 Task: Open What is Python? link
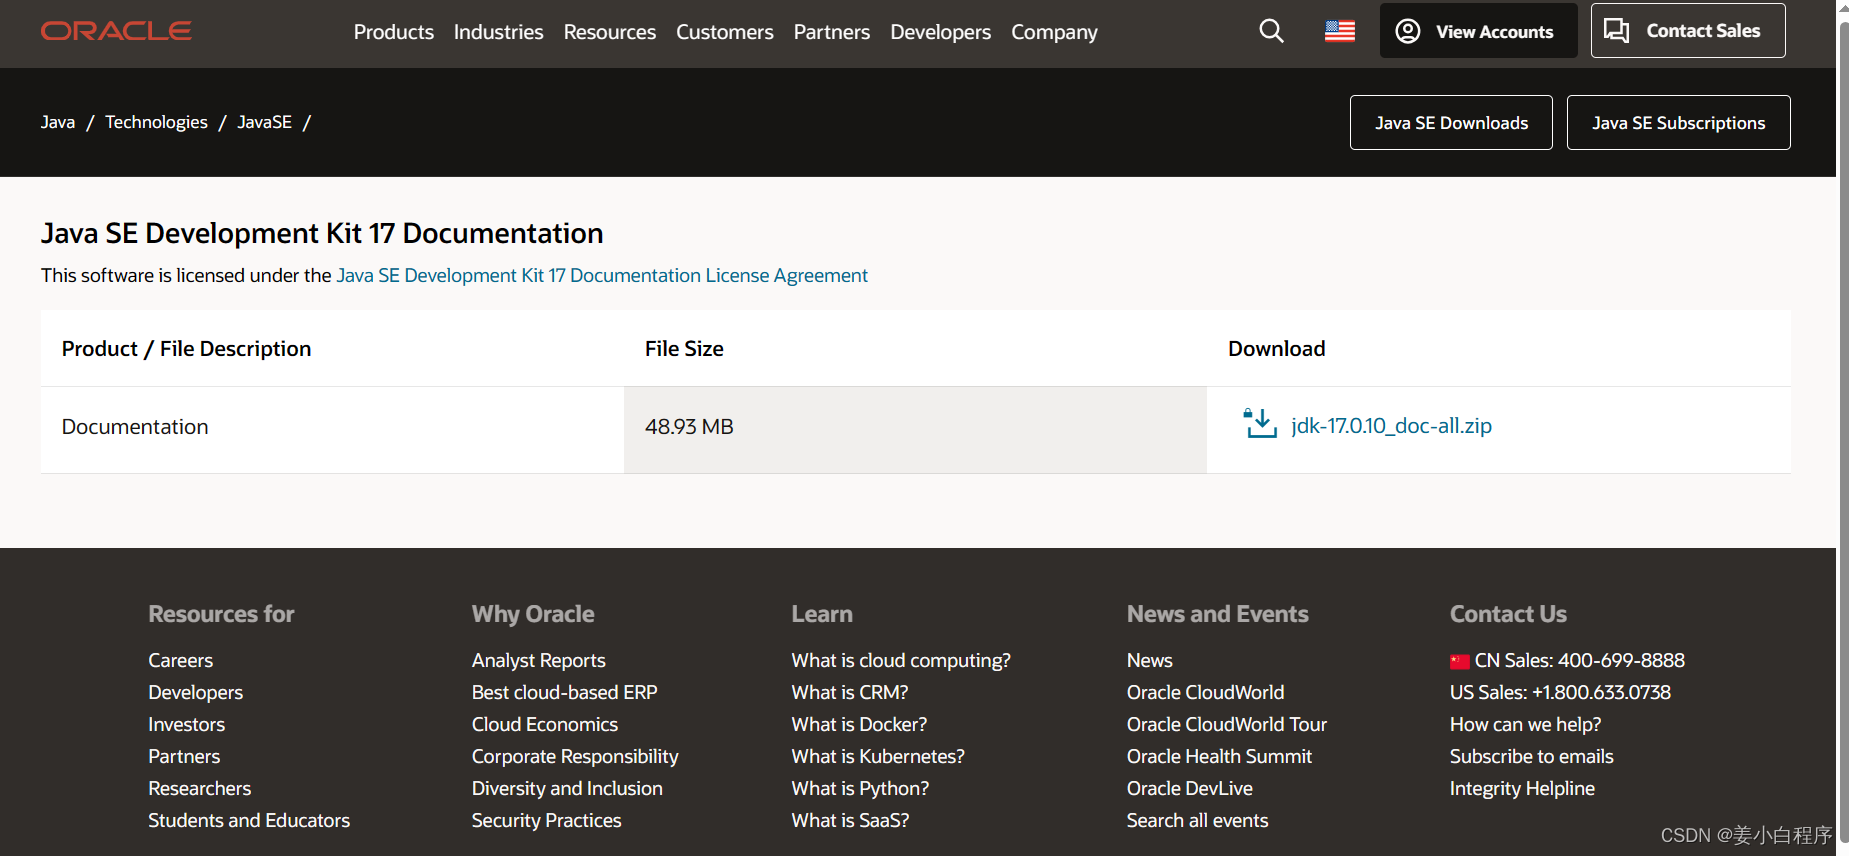[860, 788]
